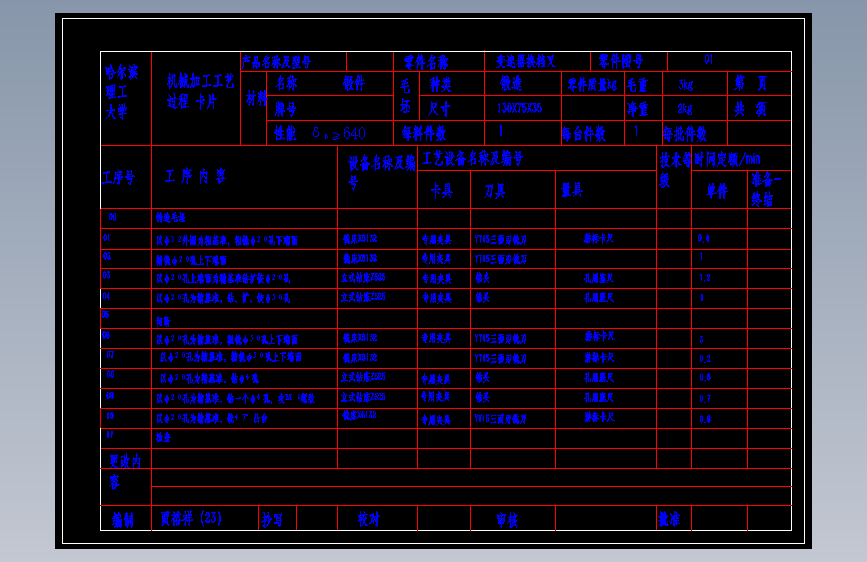Click process number '07' in the 工序号 column
This screenshot has width=867, height=562.
coord(110,355)
